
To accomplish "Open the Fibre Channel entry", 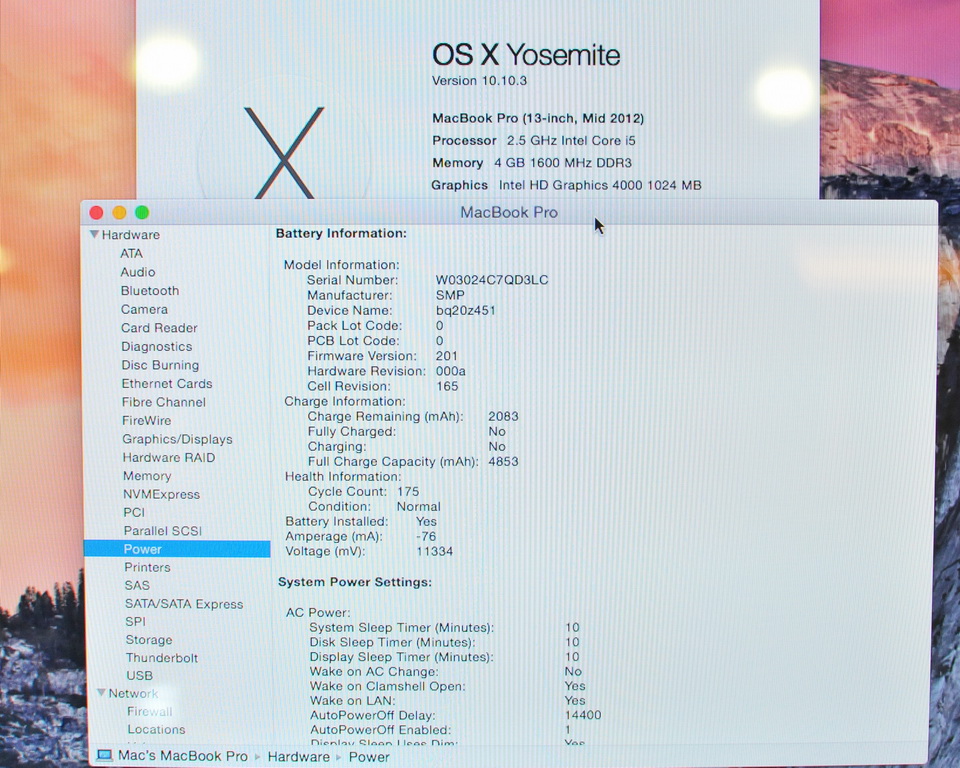I will (164, 402).
